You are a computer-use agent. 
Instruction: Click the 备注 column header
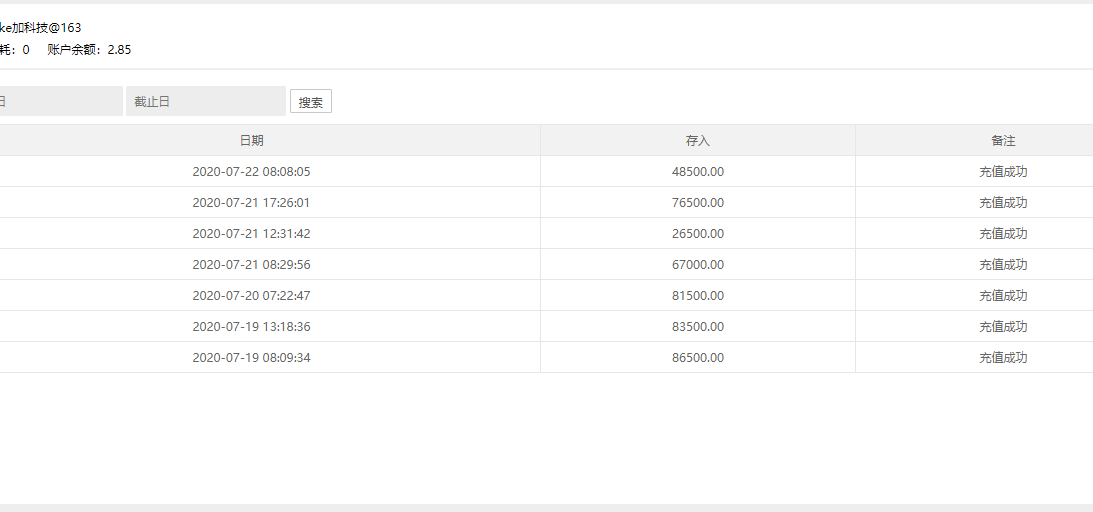tap(1003, 141)
